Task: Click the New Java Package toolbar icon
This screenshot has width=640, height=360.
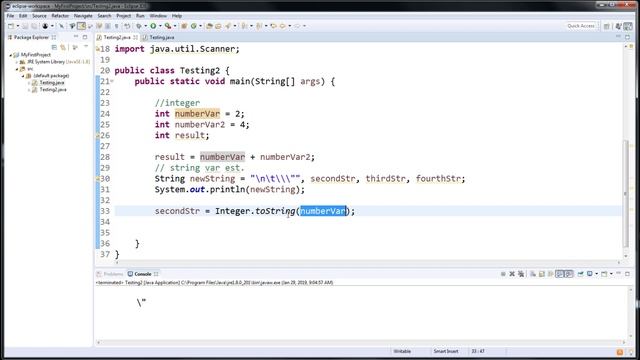Action: point(184,26)
